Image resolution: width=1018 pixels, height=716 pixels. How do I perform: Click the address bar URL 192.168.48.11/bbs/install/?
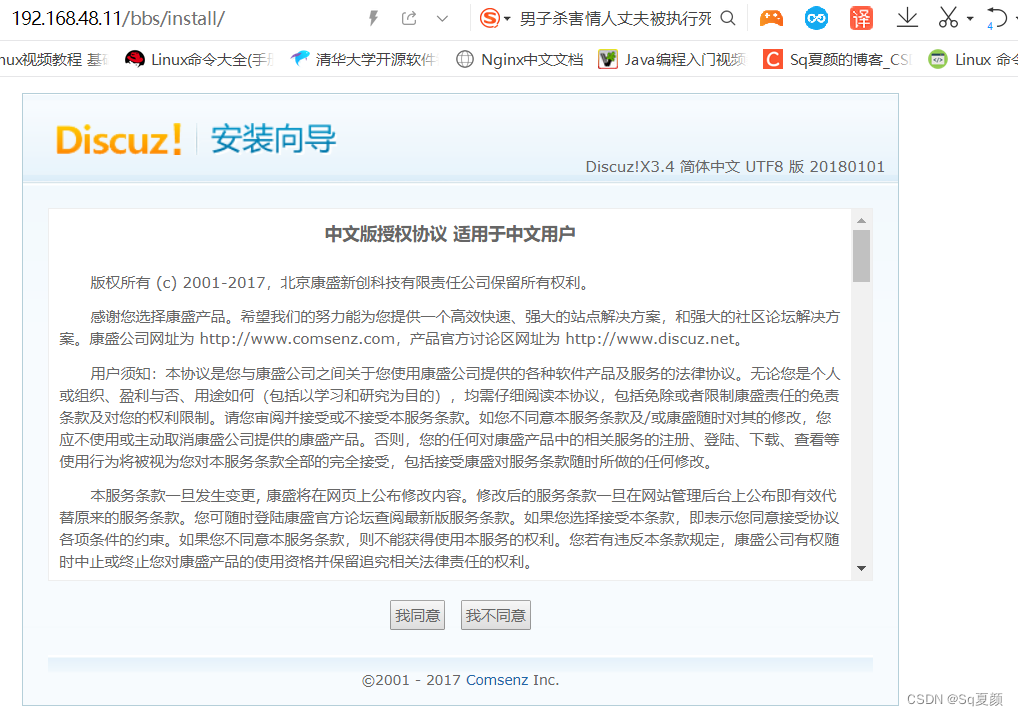[118, 18]
